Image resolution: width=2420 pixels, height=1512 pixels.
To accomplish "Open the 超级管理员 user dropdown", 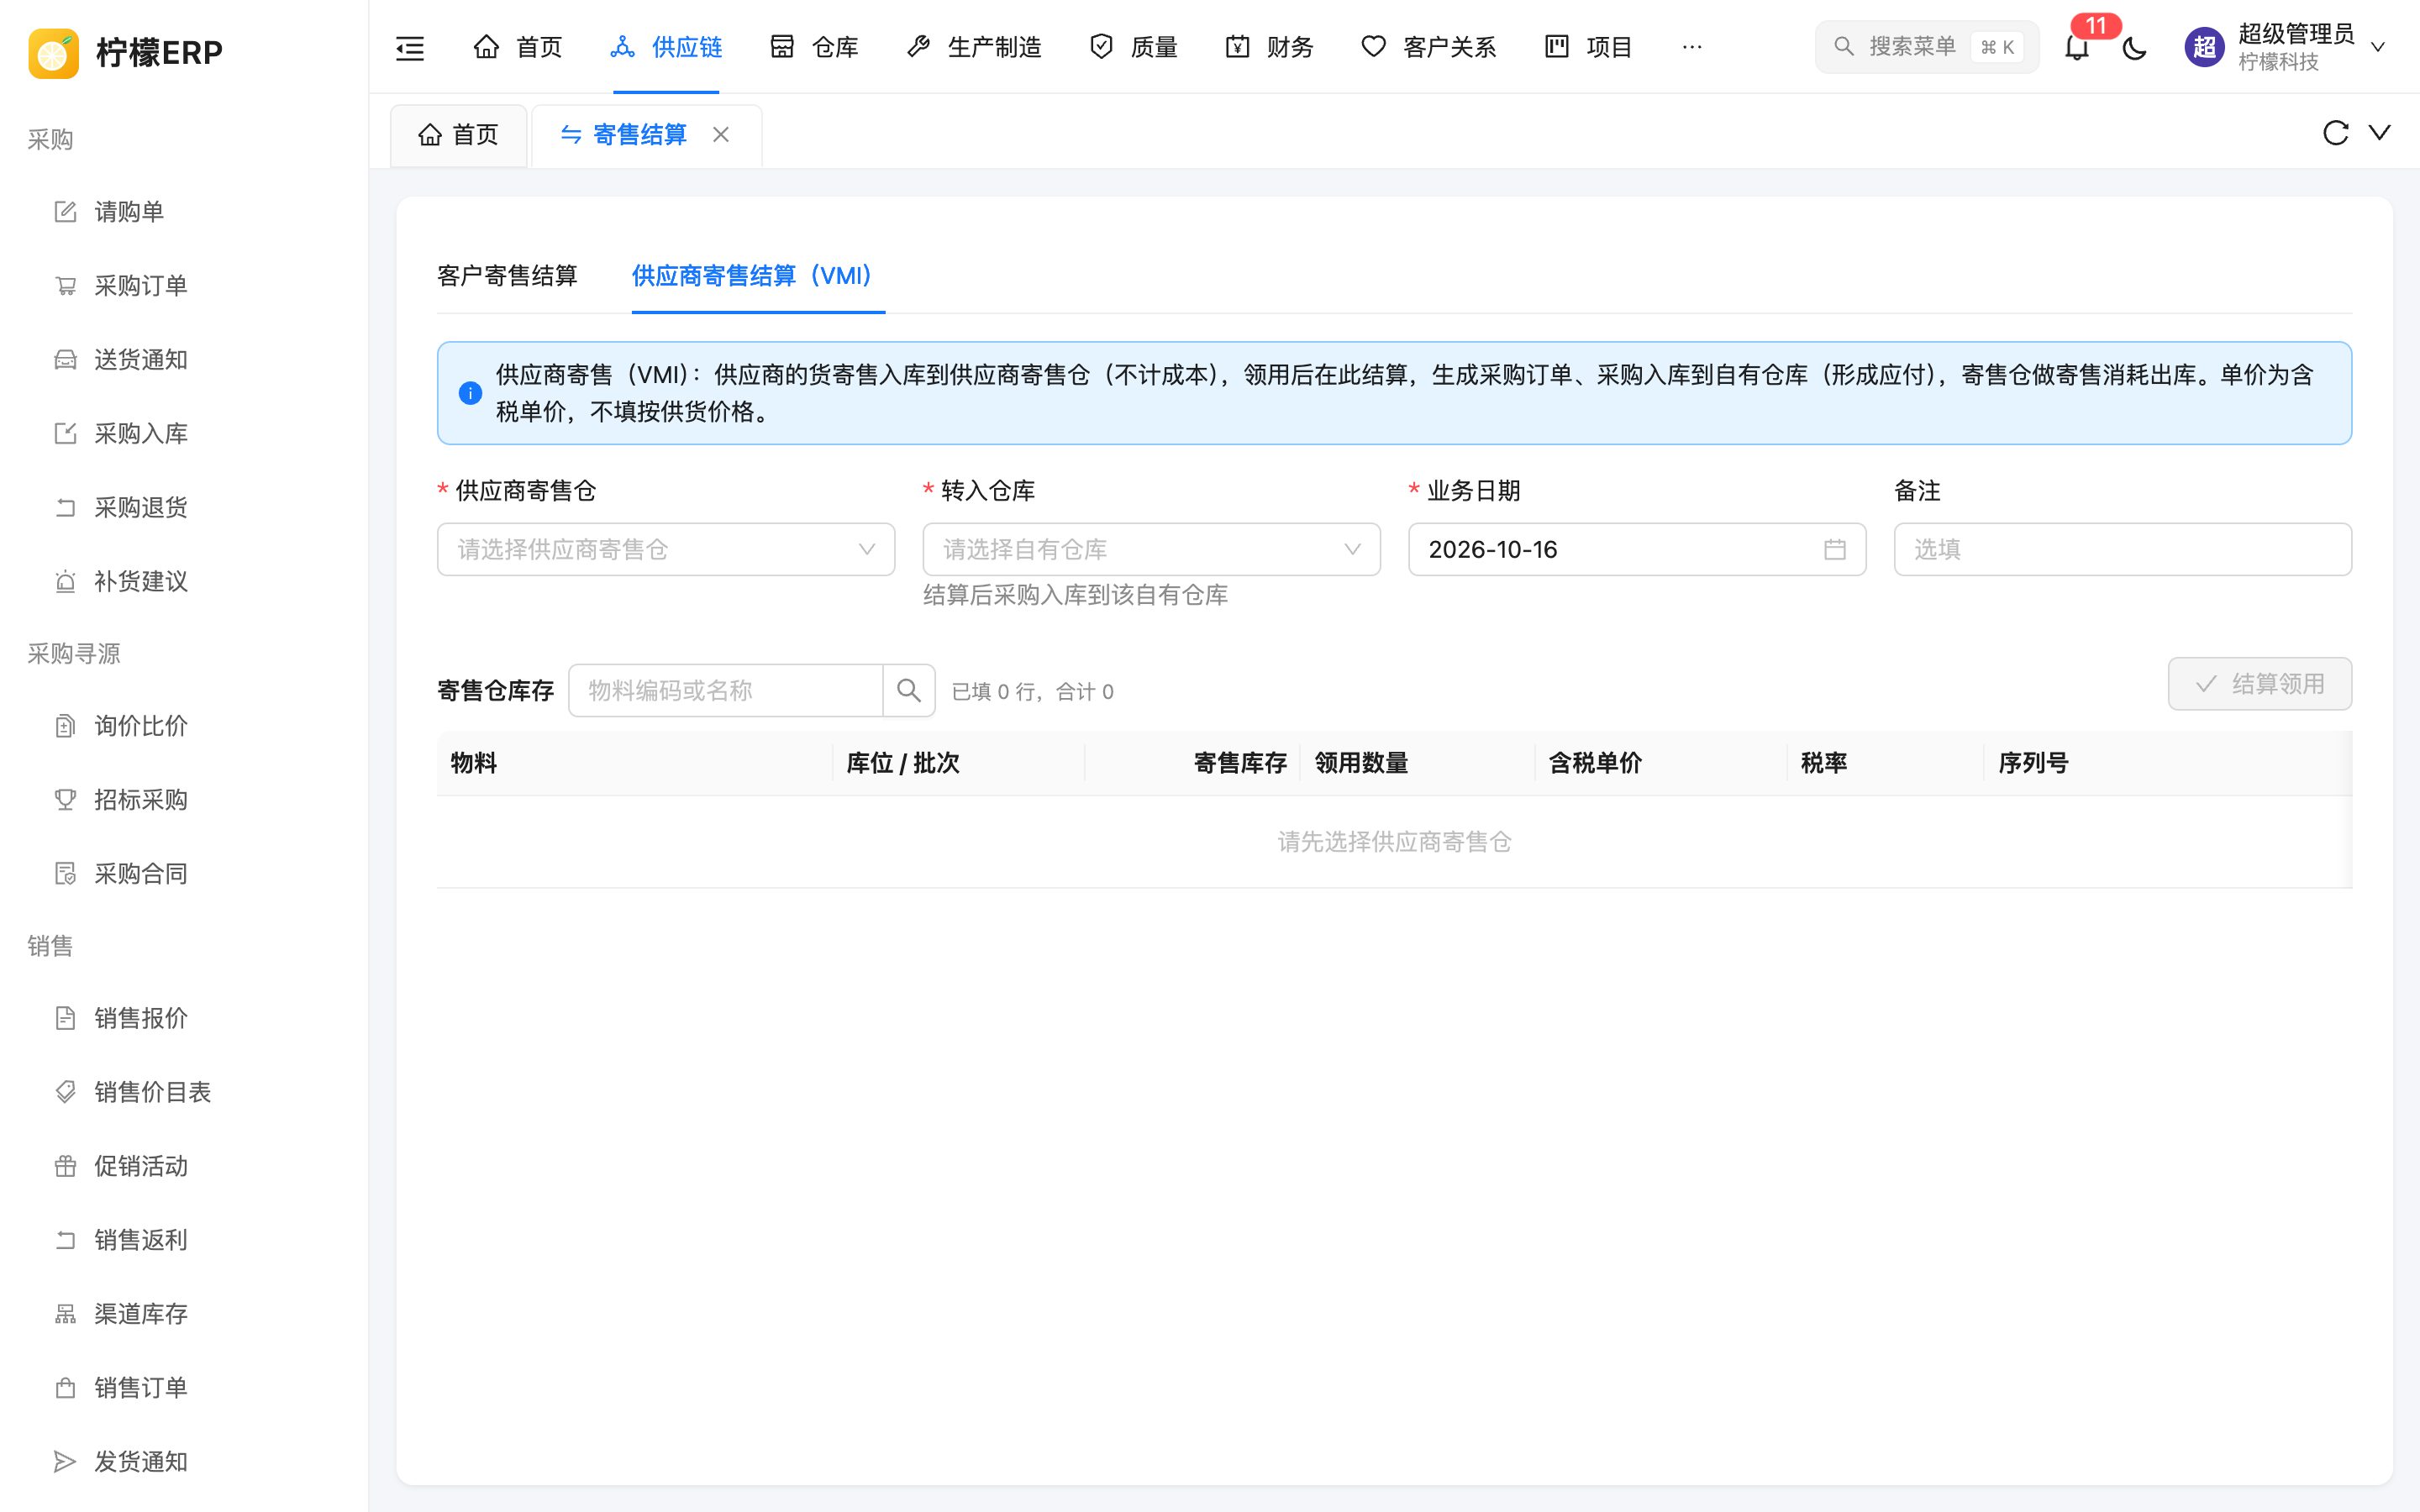I will pyautogui.click(x=2286, y=47).
